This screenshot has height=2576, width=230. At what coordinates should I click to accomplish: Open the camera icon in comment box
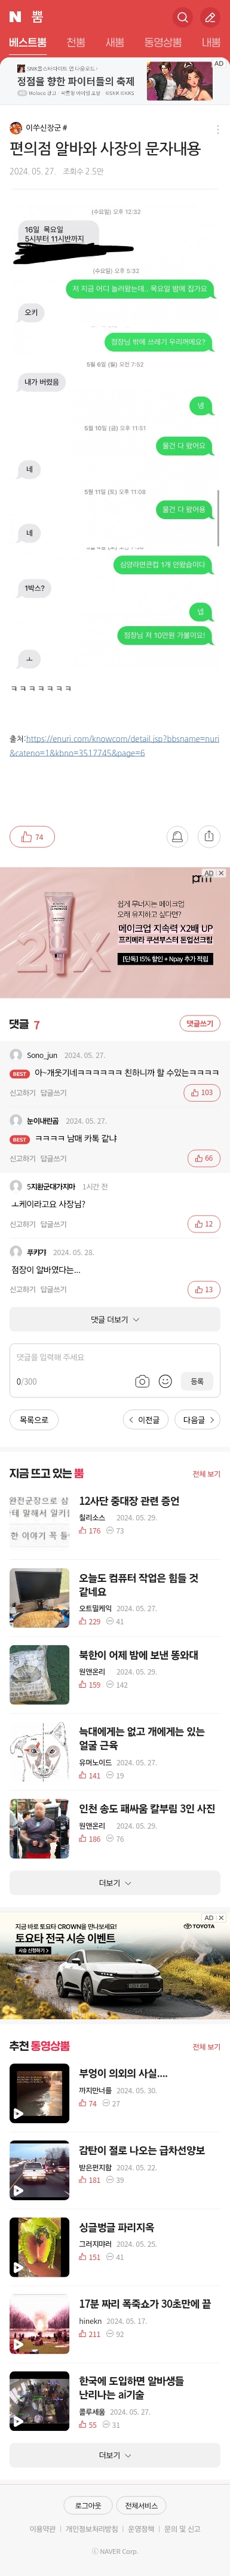pyautogui.click(x=142, y=1381)
